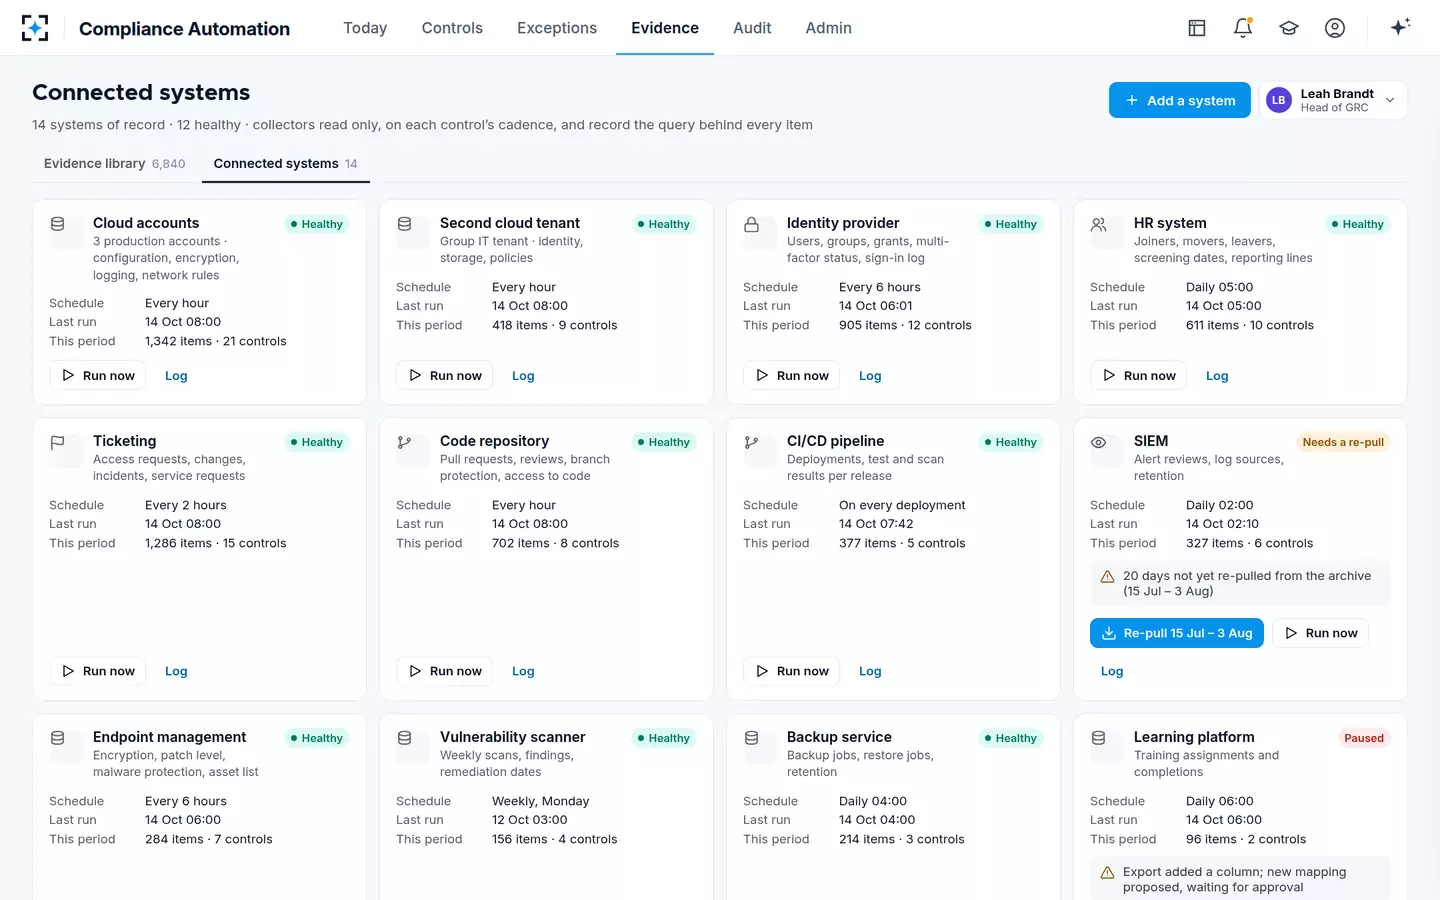Click the CI/CD pipeline branch icon
Screen dimensions: 1440x900
point(752,443)
